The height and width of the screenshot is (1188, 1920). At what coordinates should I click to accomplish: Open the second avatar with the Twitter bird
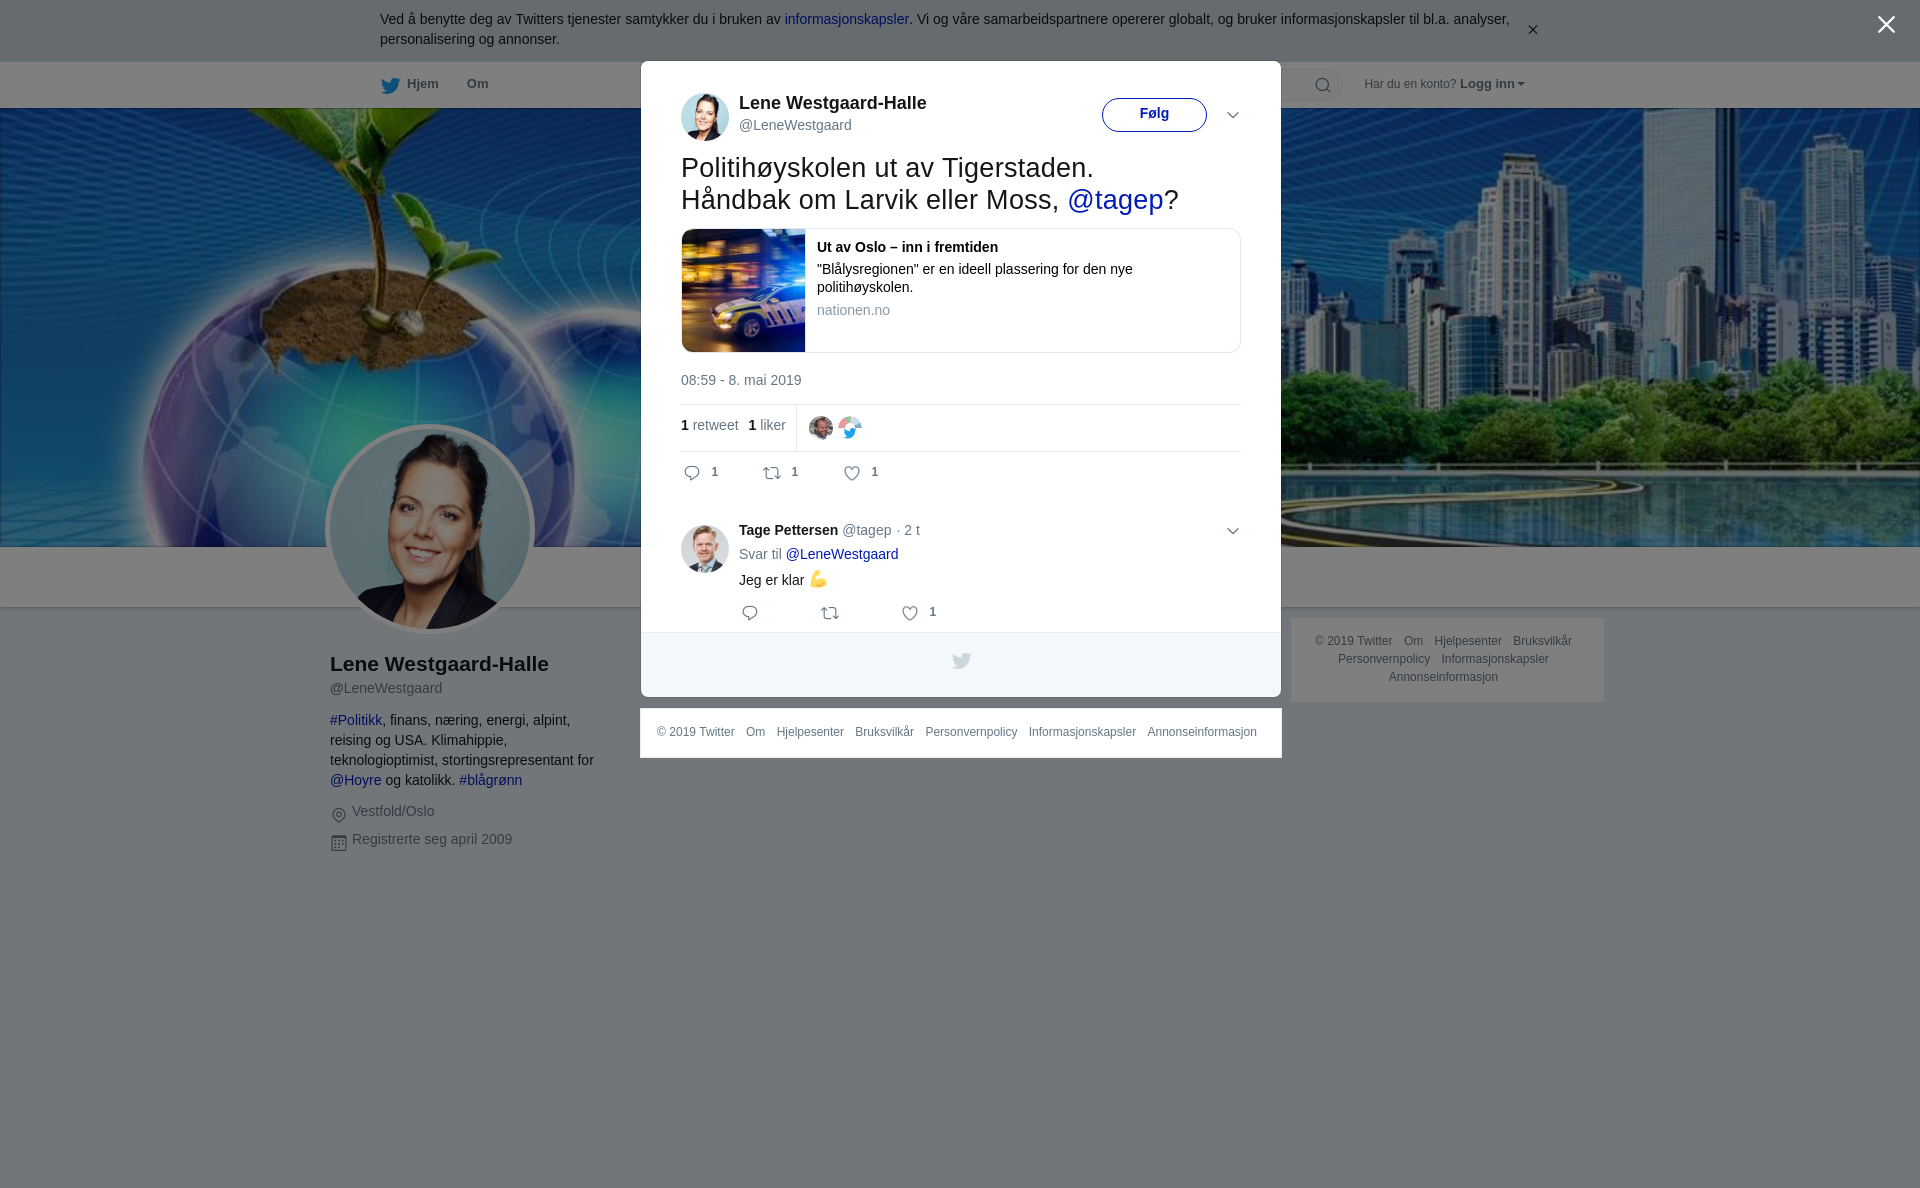[850, 428]
